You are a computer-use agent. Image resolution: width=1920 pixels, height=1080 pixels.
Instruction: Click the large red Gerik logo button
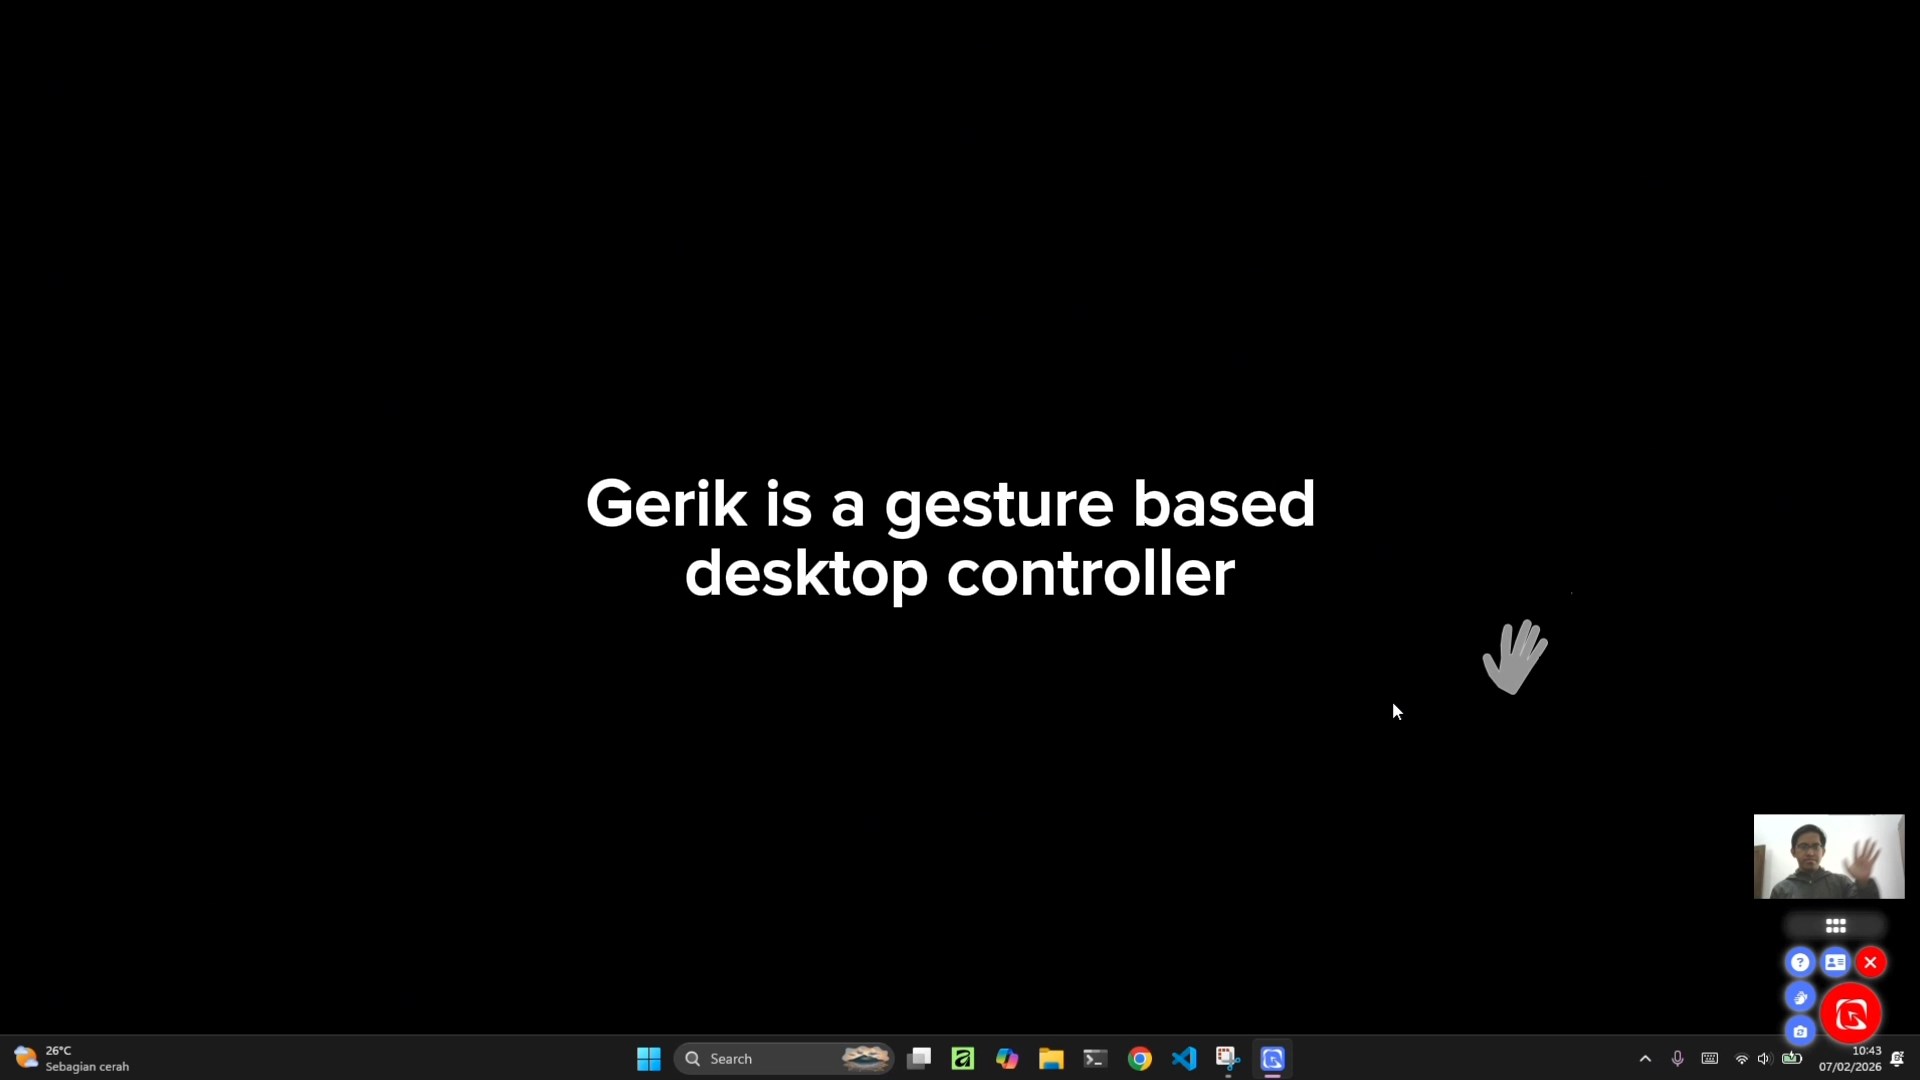point(1851,1014)
